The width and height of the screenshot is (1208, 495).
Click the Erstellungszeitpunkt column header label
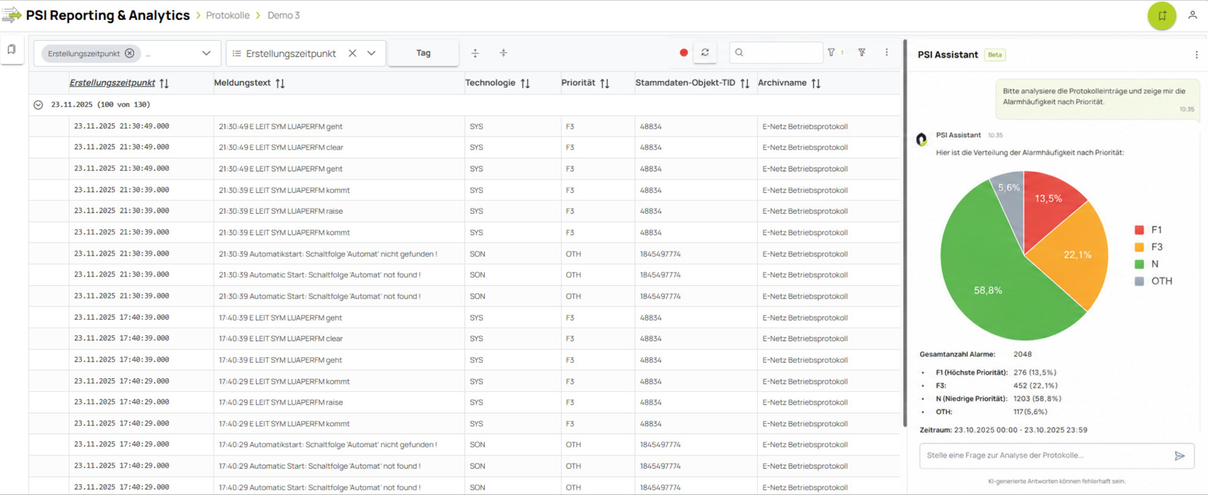pos(112,83)
